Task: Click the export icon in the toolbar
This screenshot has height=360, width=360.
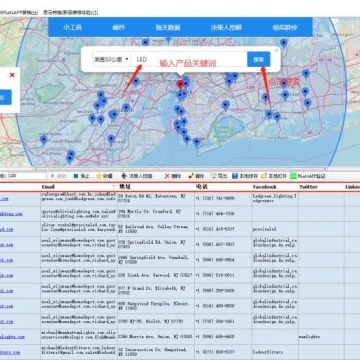Action: tap(213, 176)
